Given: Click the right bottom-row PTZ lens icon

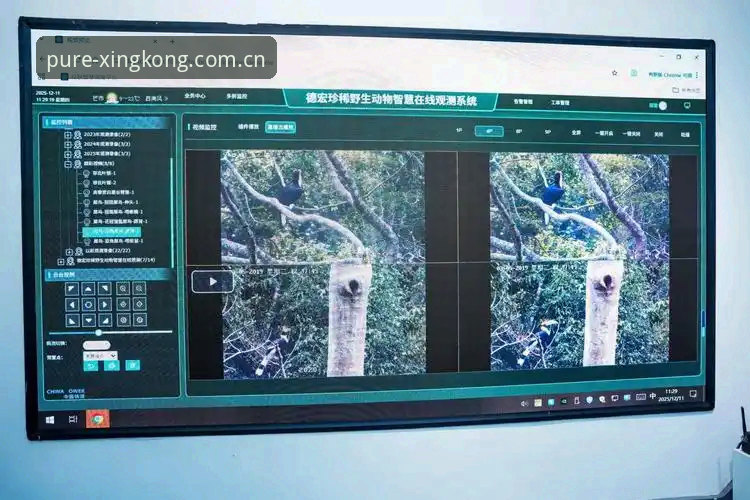Looking at the screenshot, I should [x=139, y=320].
